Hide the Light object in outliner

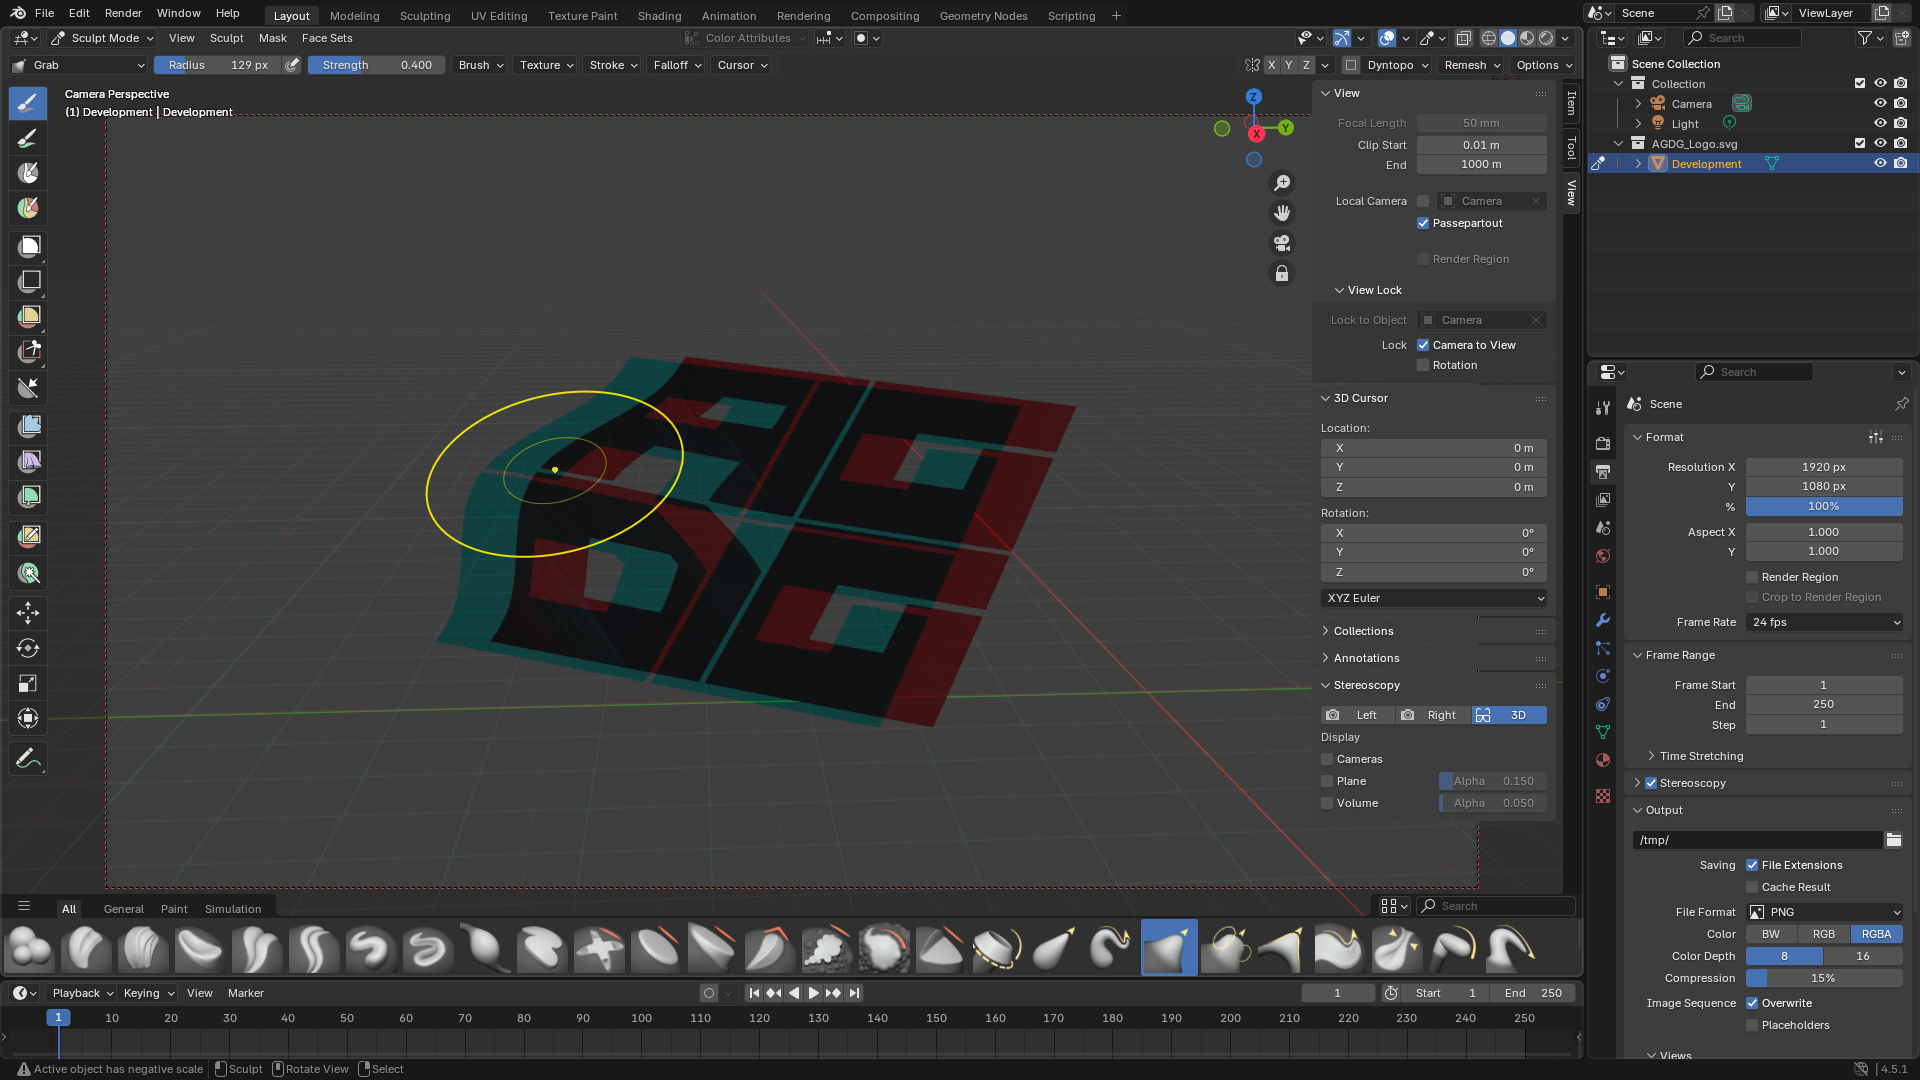tap(1880, 124)
